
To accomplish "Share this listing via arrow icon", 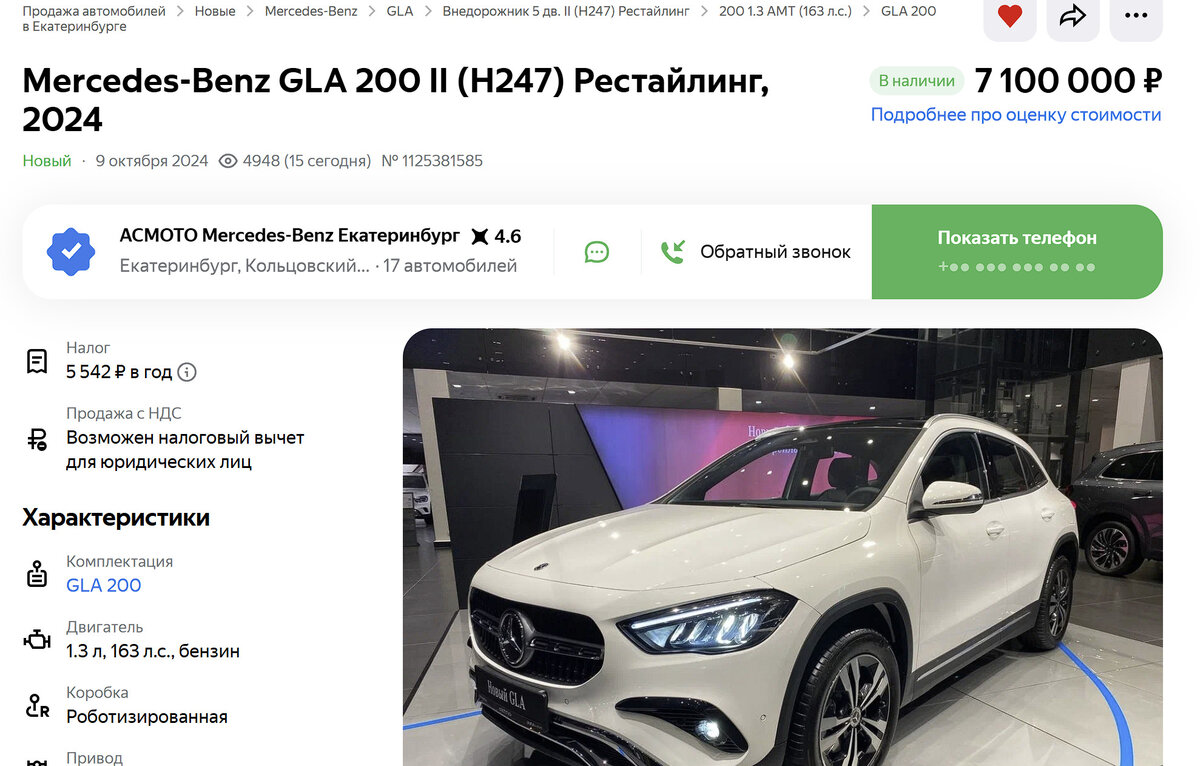I will (1073, 16).
